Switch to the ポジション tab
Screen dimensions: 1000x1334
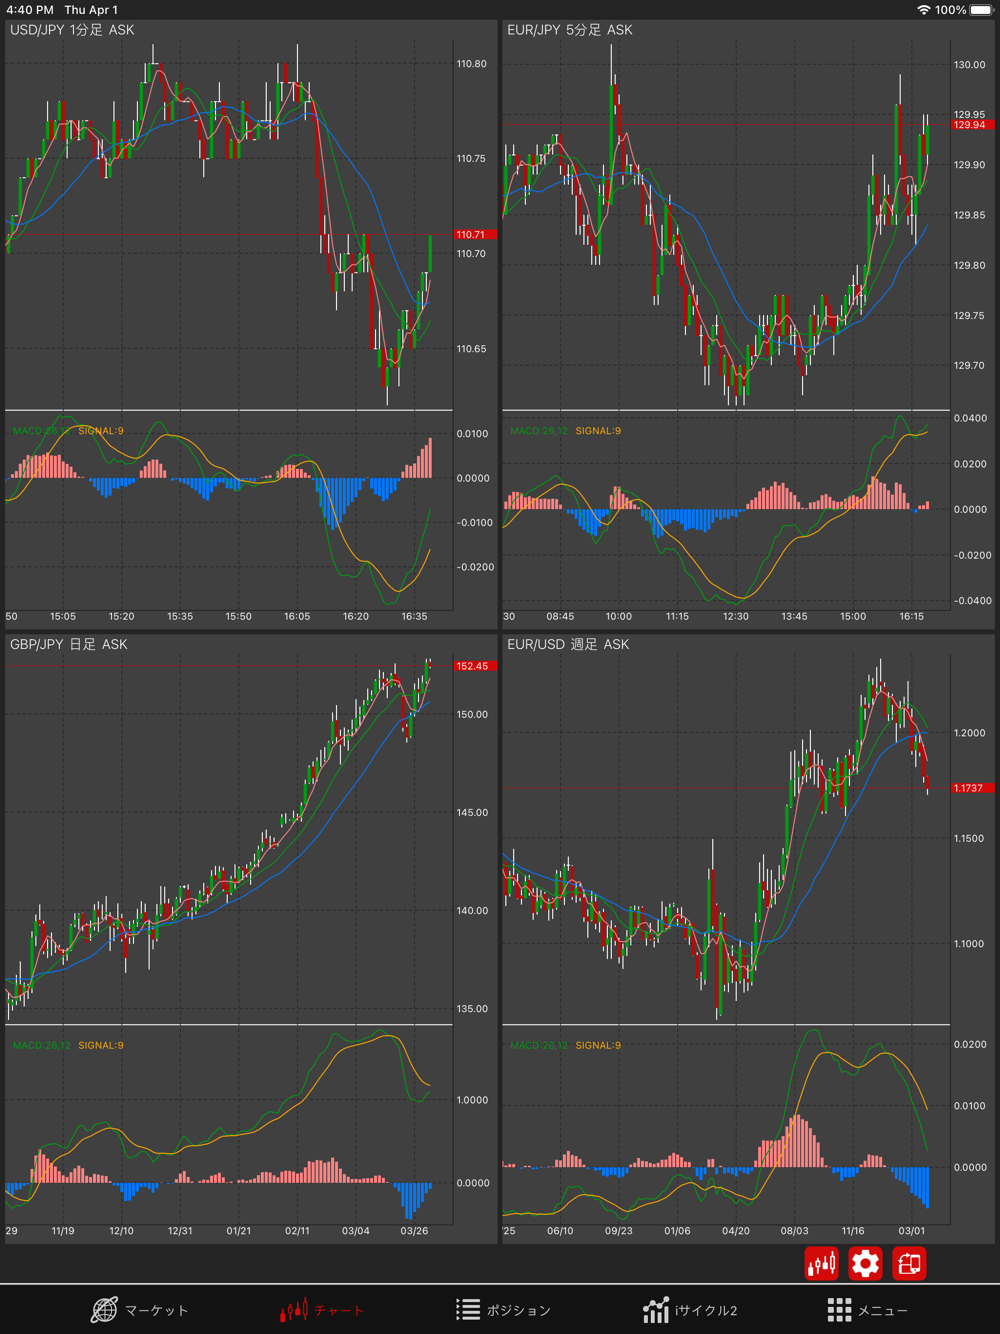pos(503,1309)
